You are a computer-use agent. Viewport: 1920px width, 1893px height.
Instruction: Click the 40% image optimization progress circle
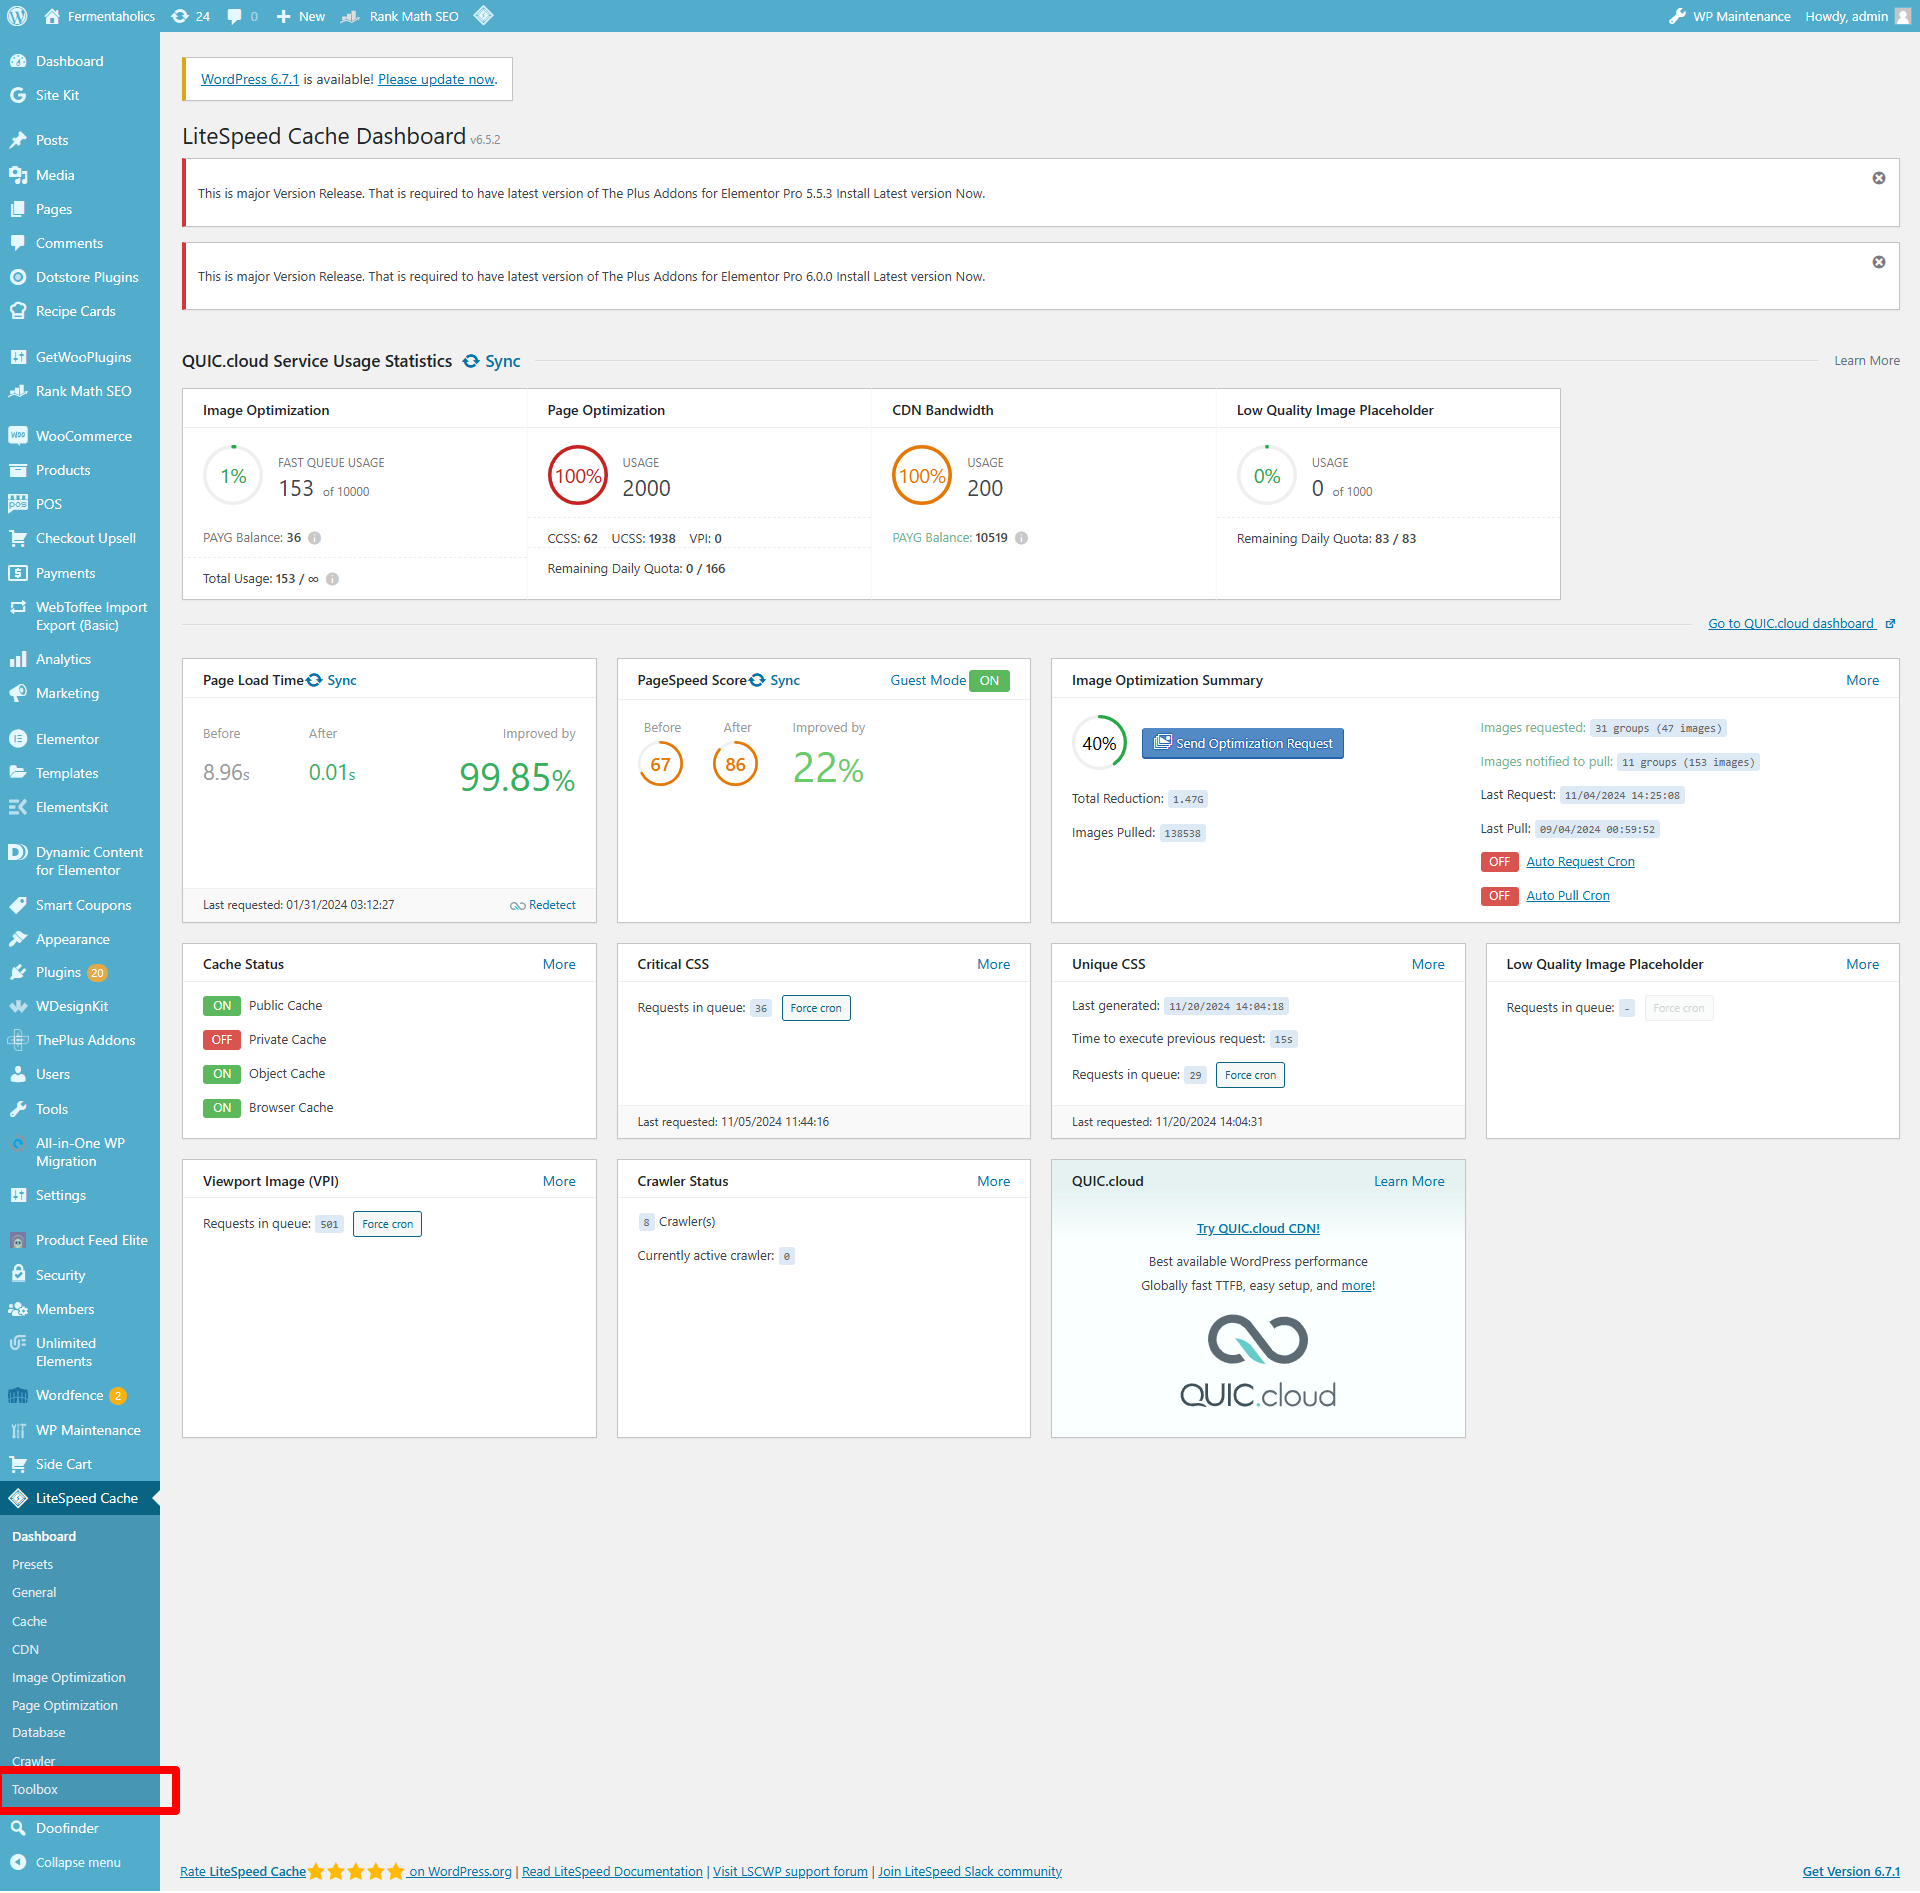point(1099,743)
